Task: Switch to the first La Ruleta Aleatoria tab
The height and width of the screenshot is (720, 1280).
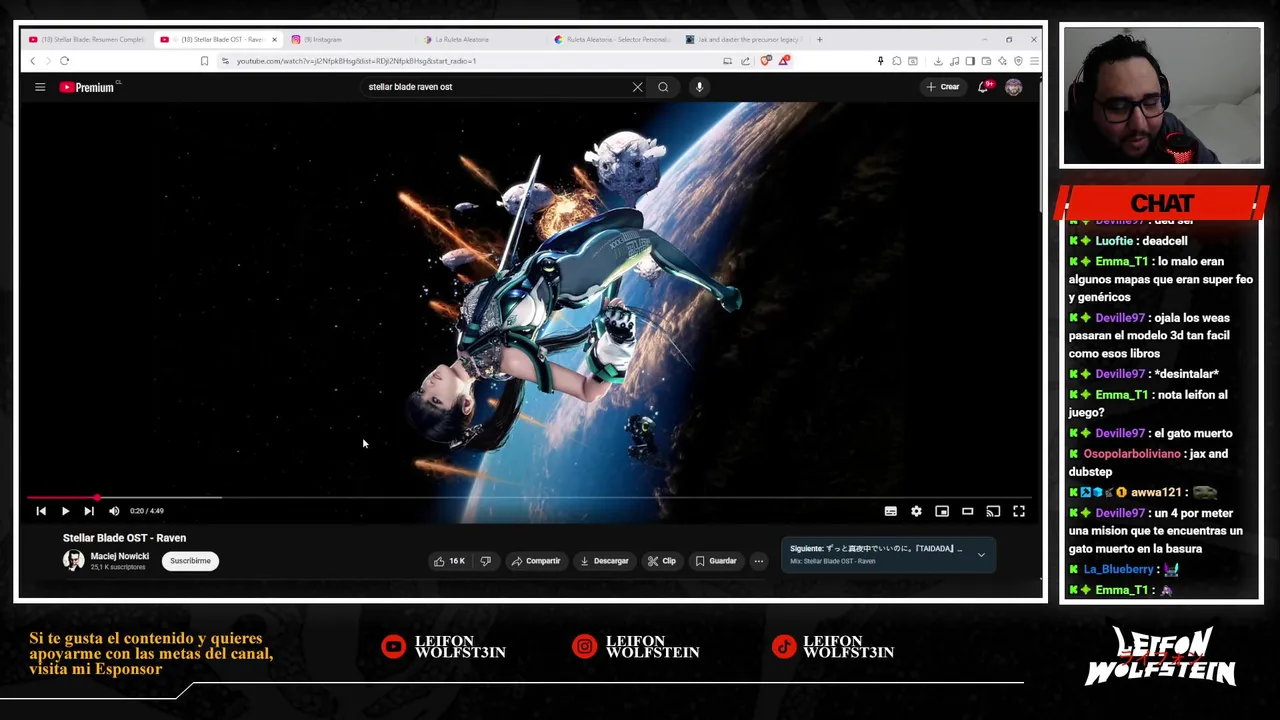Action: pos(462,39)
